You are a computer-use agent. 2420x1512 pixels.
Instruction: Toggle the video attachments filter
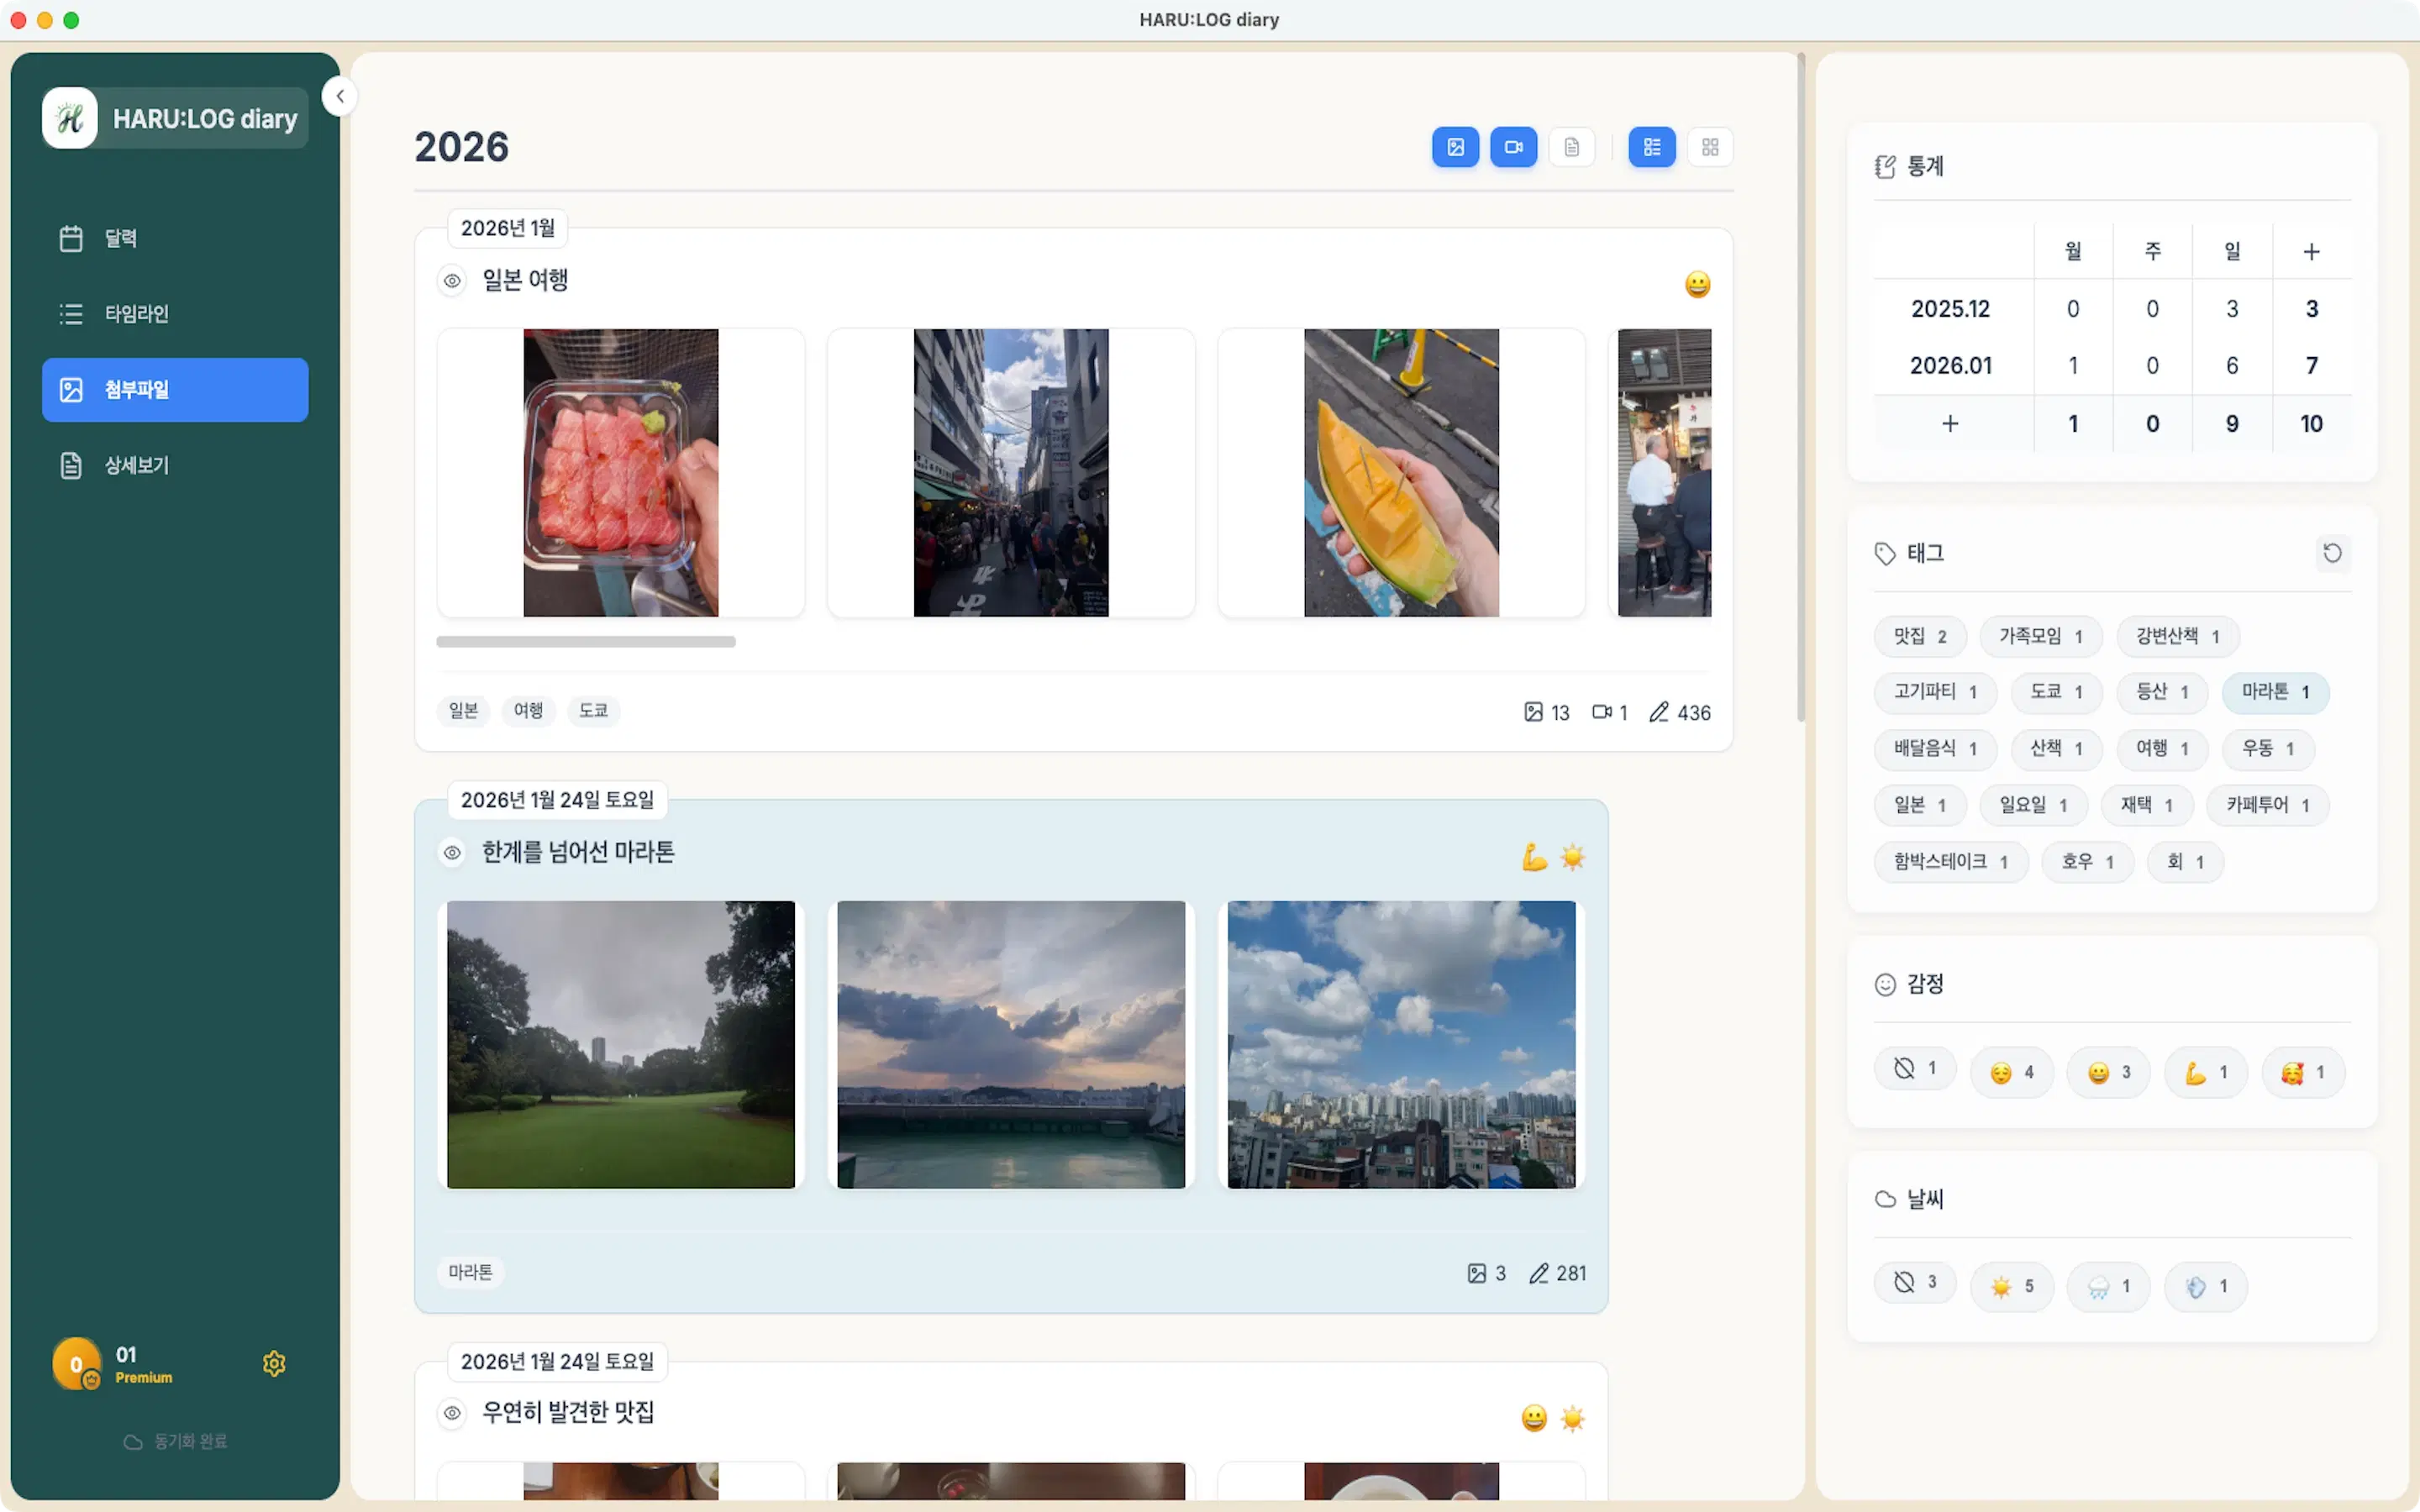coord(1513,147)
